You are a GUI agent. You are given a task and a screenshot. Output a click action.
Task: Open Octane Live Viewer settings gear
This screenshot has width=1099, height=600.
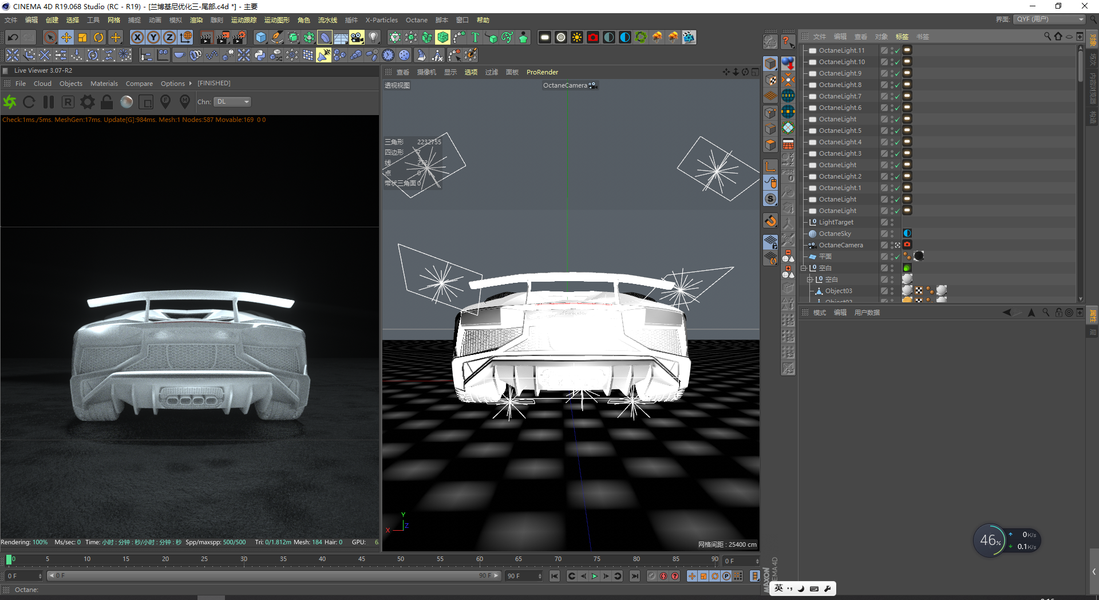click(87, 102)
